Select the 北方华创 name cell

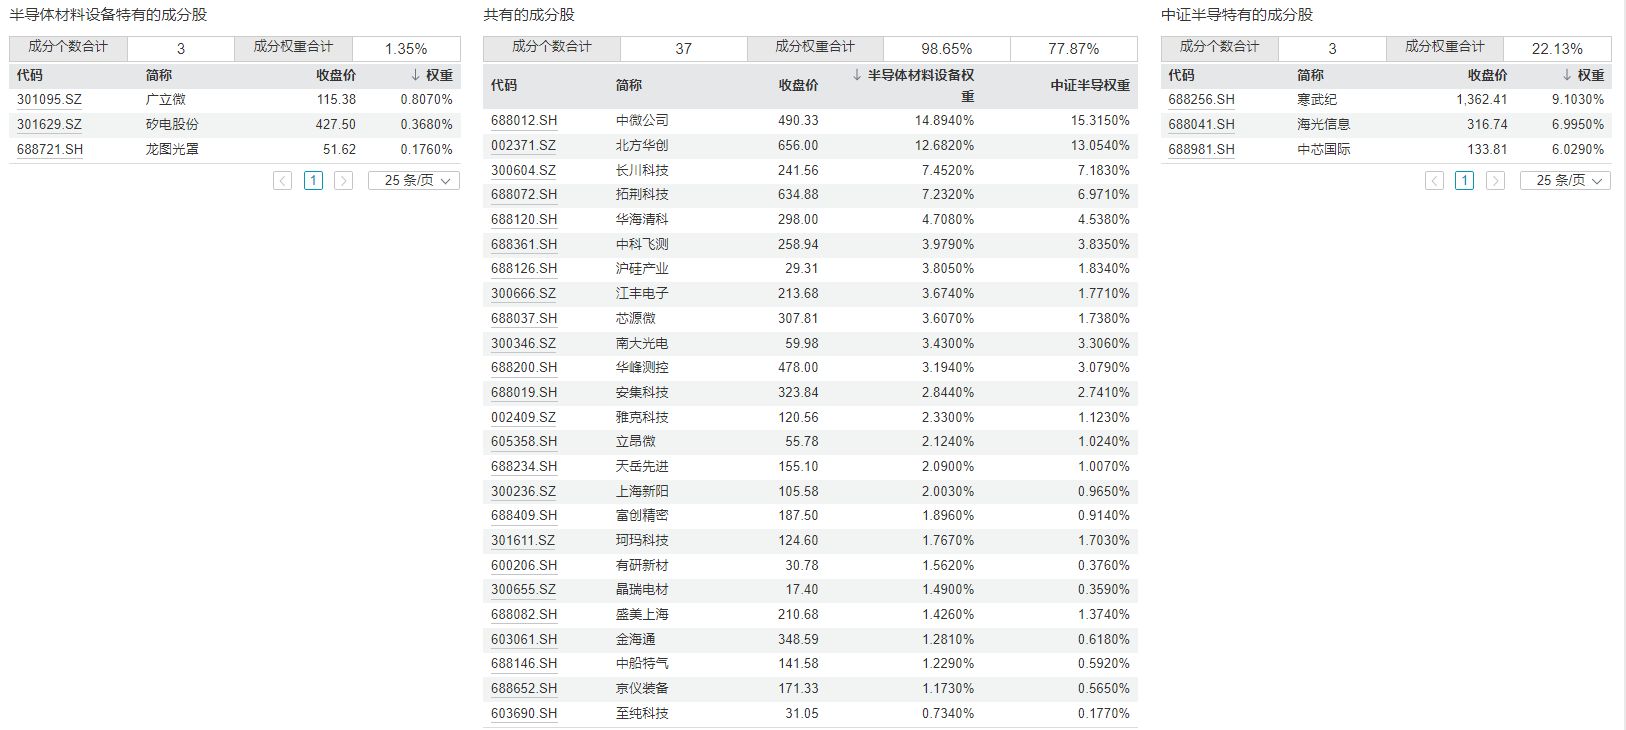[x=642, y=145]
